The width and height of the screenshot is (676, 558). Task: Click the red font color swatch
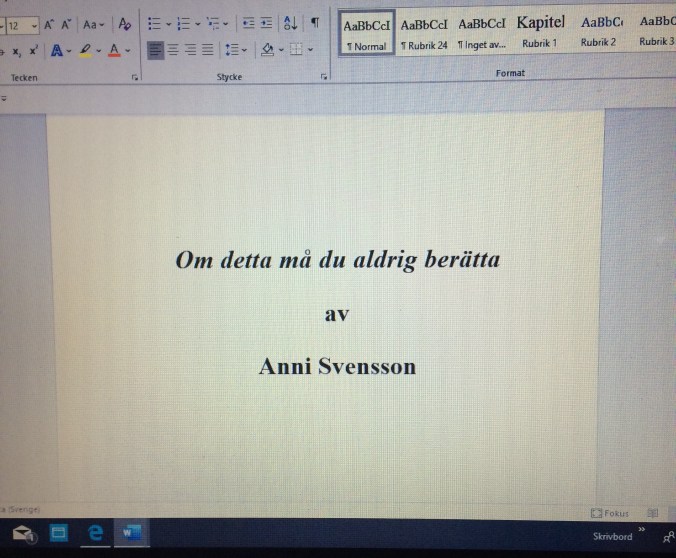tap(115, 49)
